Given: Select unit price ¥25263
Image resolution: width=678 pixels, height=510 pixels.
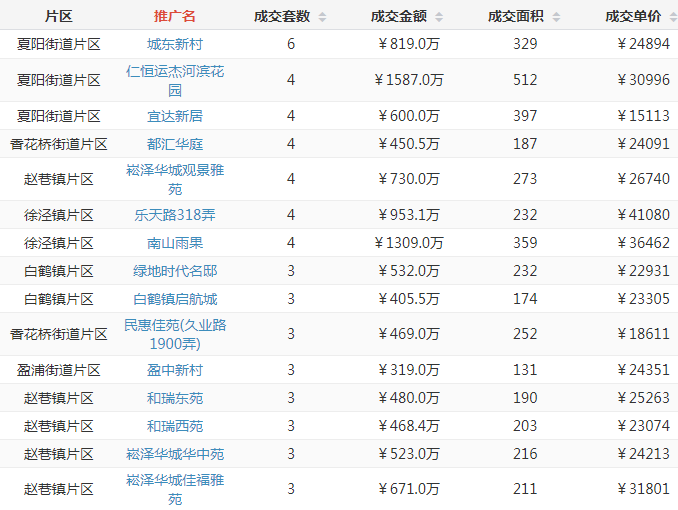Looking at the screenshot, I should (x=643, y=398).
